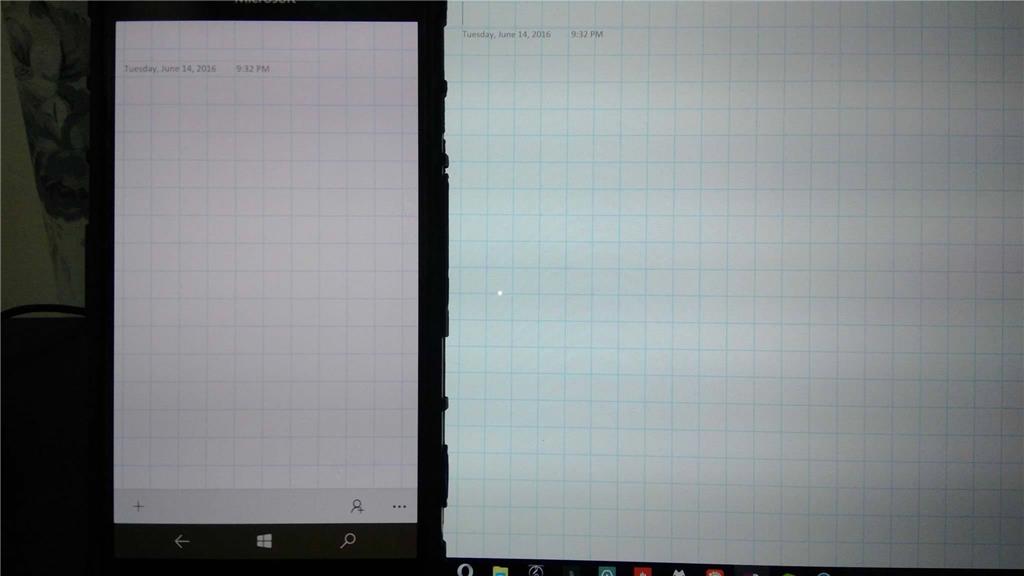The image size is (1024, 576).
Task: Click the '9:32 PM' time on phone note
Action: (253, 69)
